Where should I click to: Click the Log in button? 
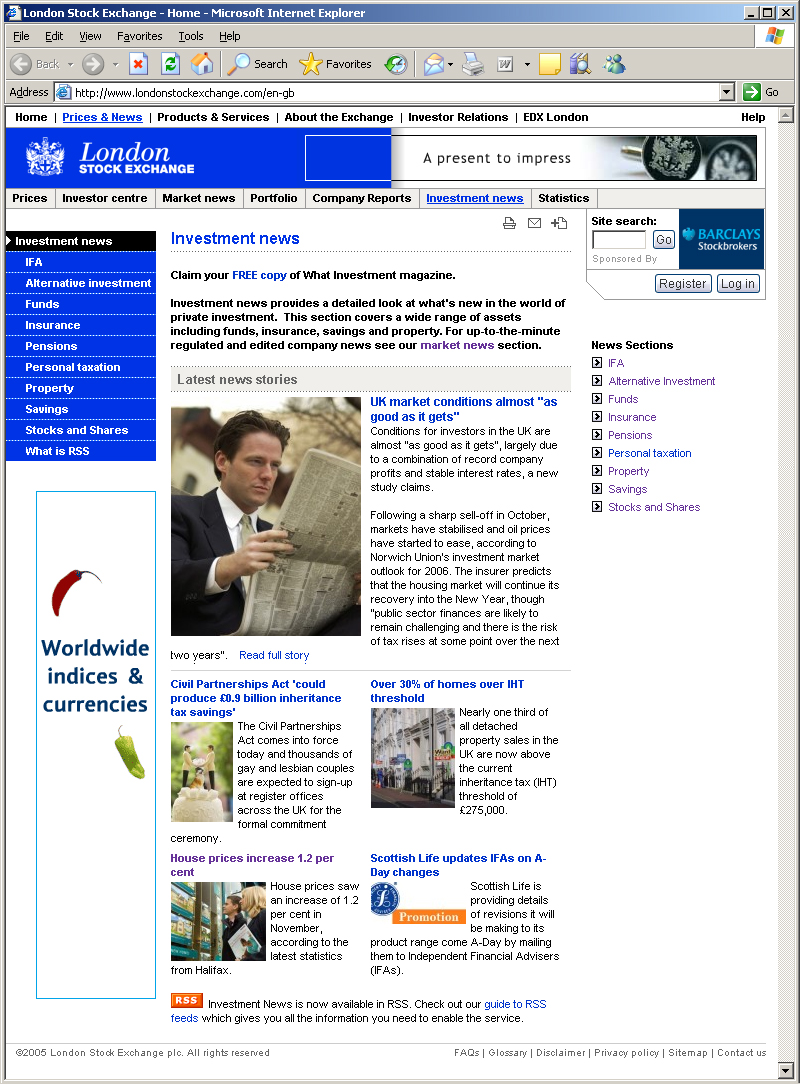tap(738, 284)
